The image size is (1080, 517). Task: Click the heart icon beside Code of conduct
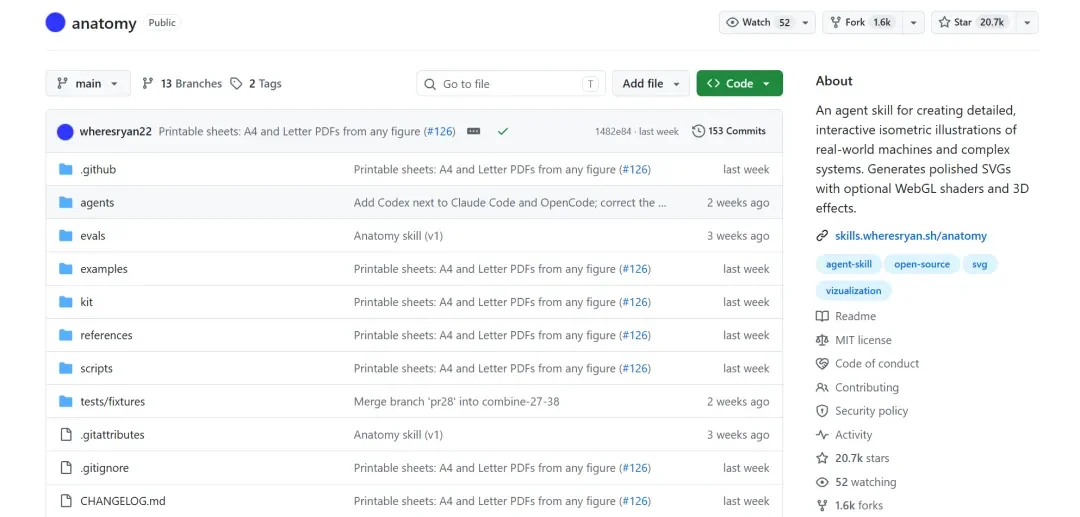tap(822, 363)
